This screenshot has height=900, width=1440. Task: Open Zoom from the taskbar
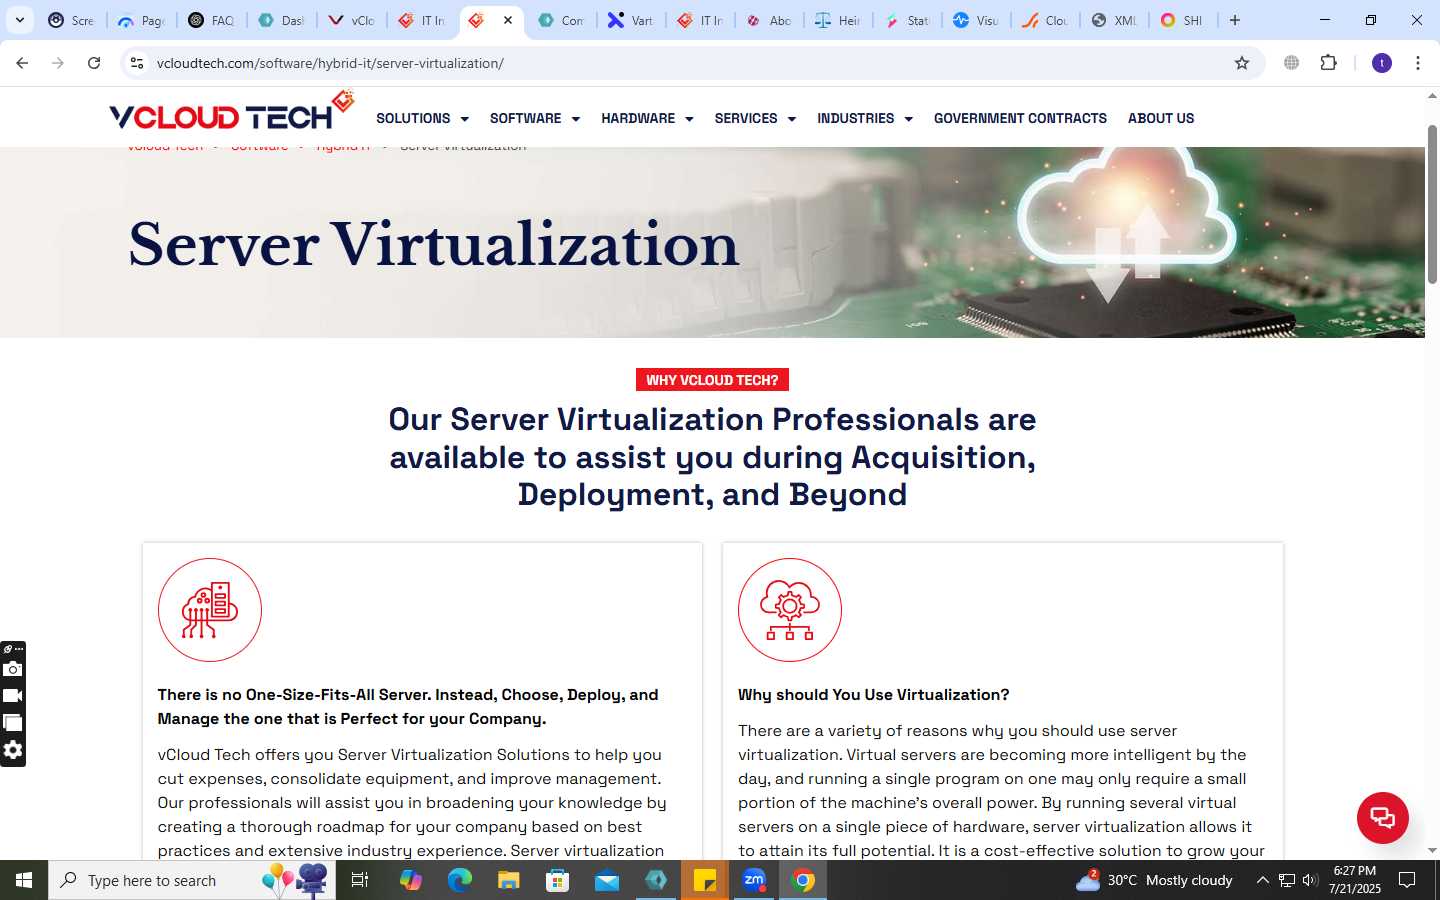click(x=754, y=880)
